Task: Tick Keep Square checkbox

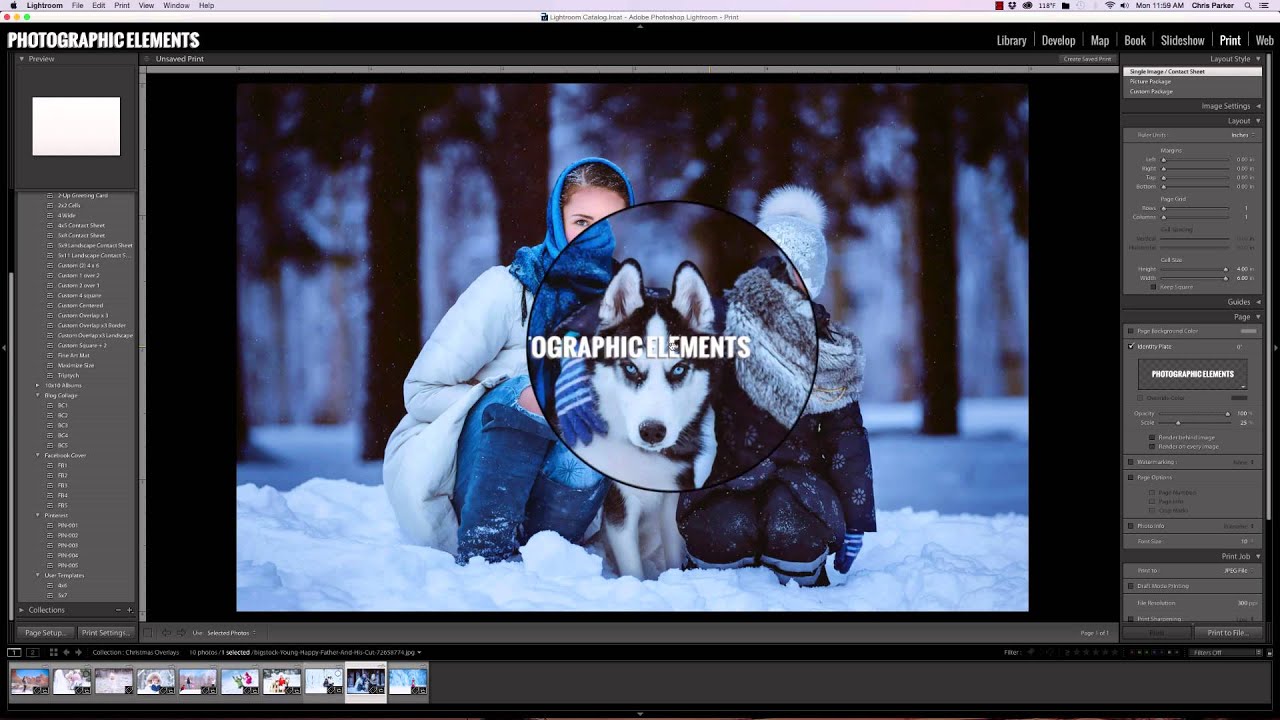Action: [1153, 287]
